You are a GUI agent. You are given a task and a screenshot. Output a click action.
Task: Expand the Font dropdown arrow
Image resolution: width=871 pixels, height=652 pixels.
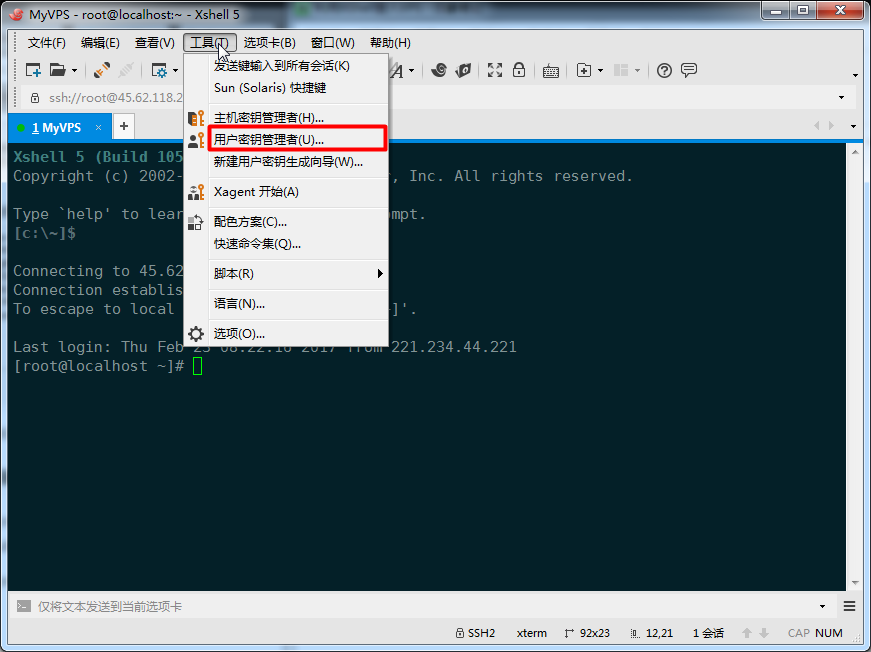click(x=412, y=71)
